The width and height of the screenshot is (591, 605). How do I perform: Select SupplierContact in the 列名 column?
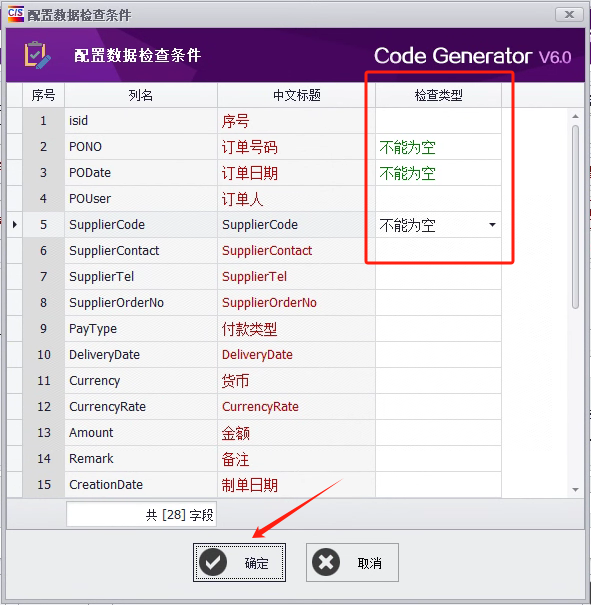pos(141,251)
